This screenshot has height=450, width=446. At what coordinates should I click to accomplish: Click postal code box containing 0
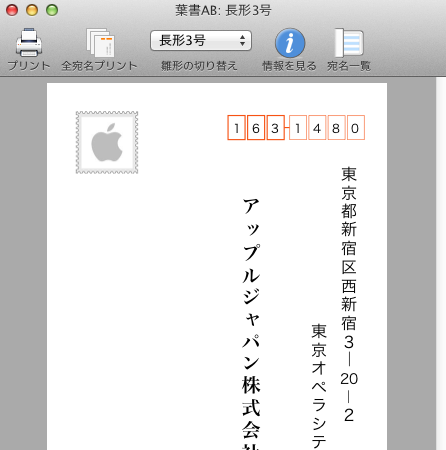pyautogui.click(x=356, y=128)
